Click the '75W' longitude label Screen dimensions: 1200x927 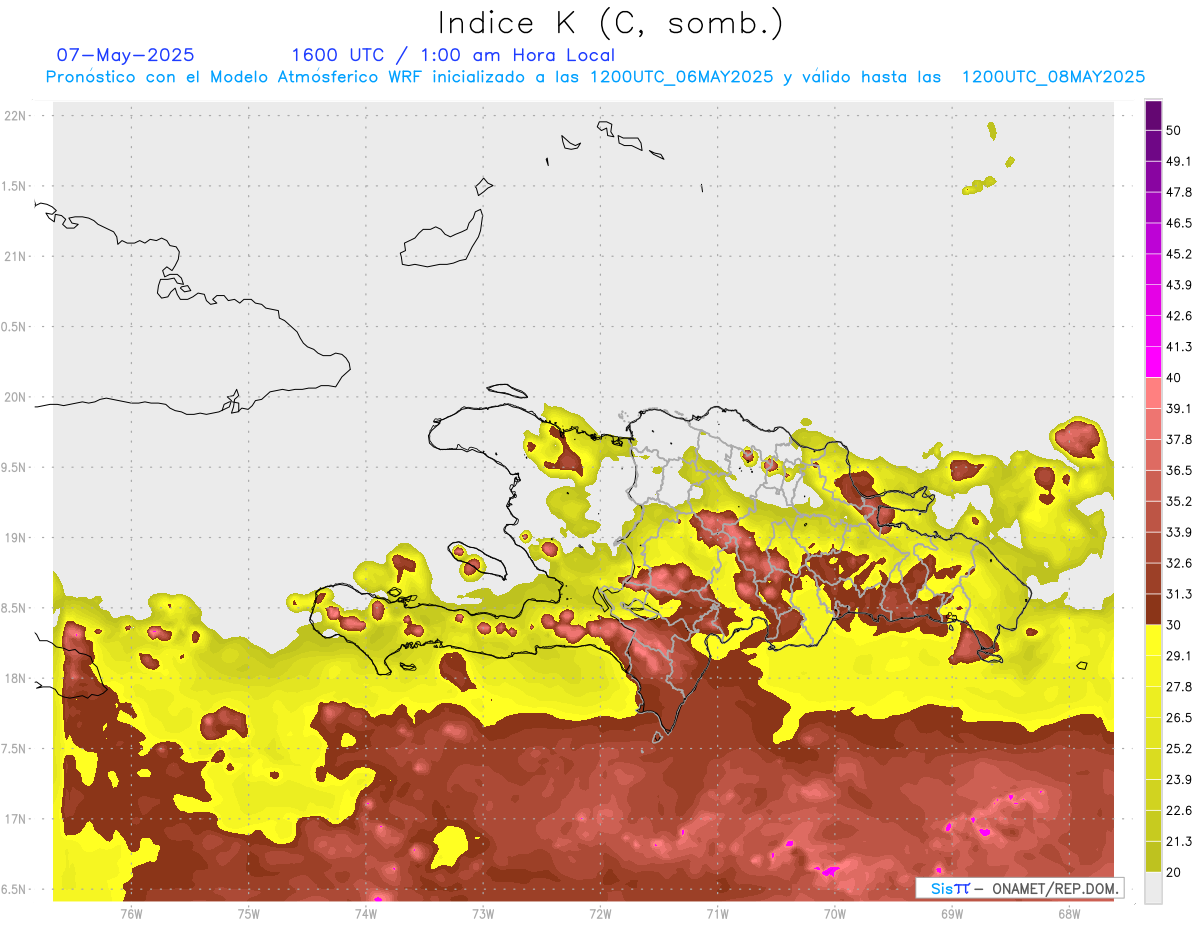point(248,913)
